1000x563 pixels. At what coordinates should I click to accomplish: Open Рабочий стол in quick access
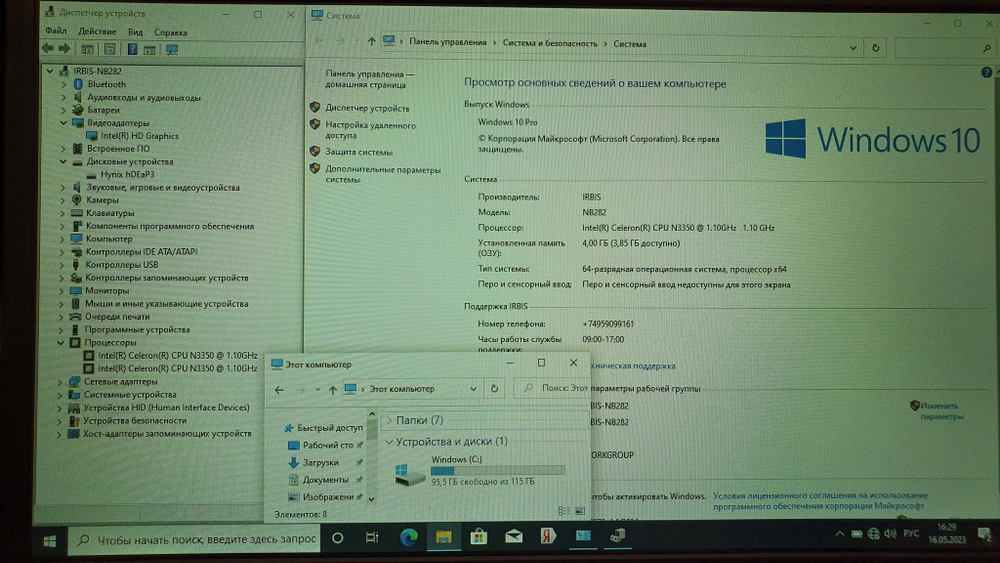[x=328, y=445]
